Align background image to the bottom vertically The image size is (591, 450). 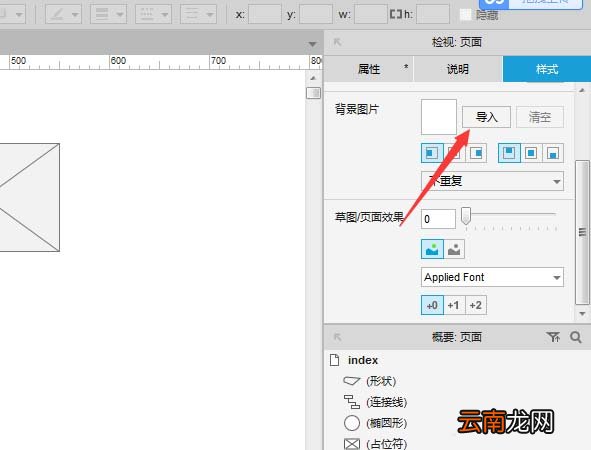(553, 153)
